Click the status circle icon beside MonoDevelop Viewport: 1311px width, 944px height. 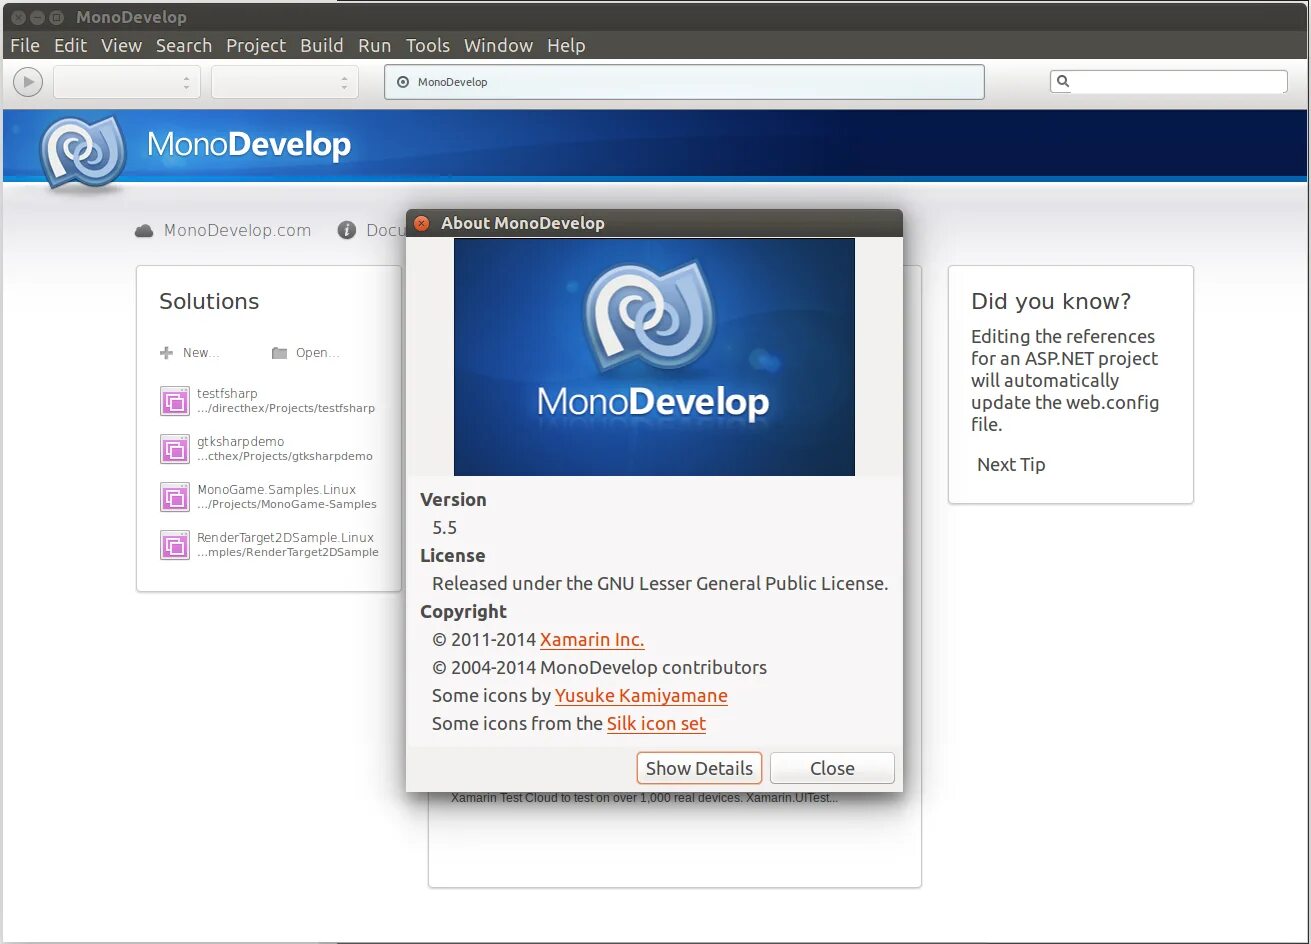tap(403, 82)
